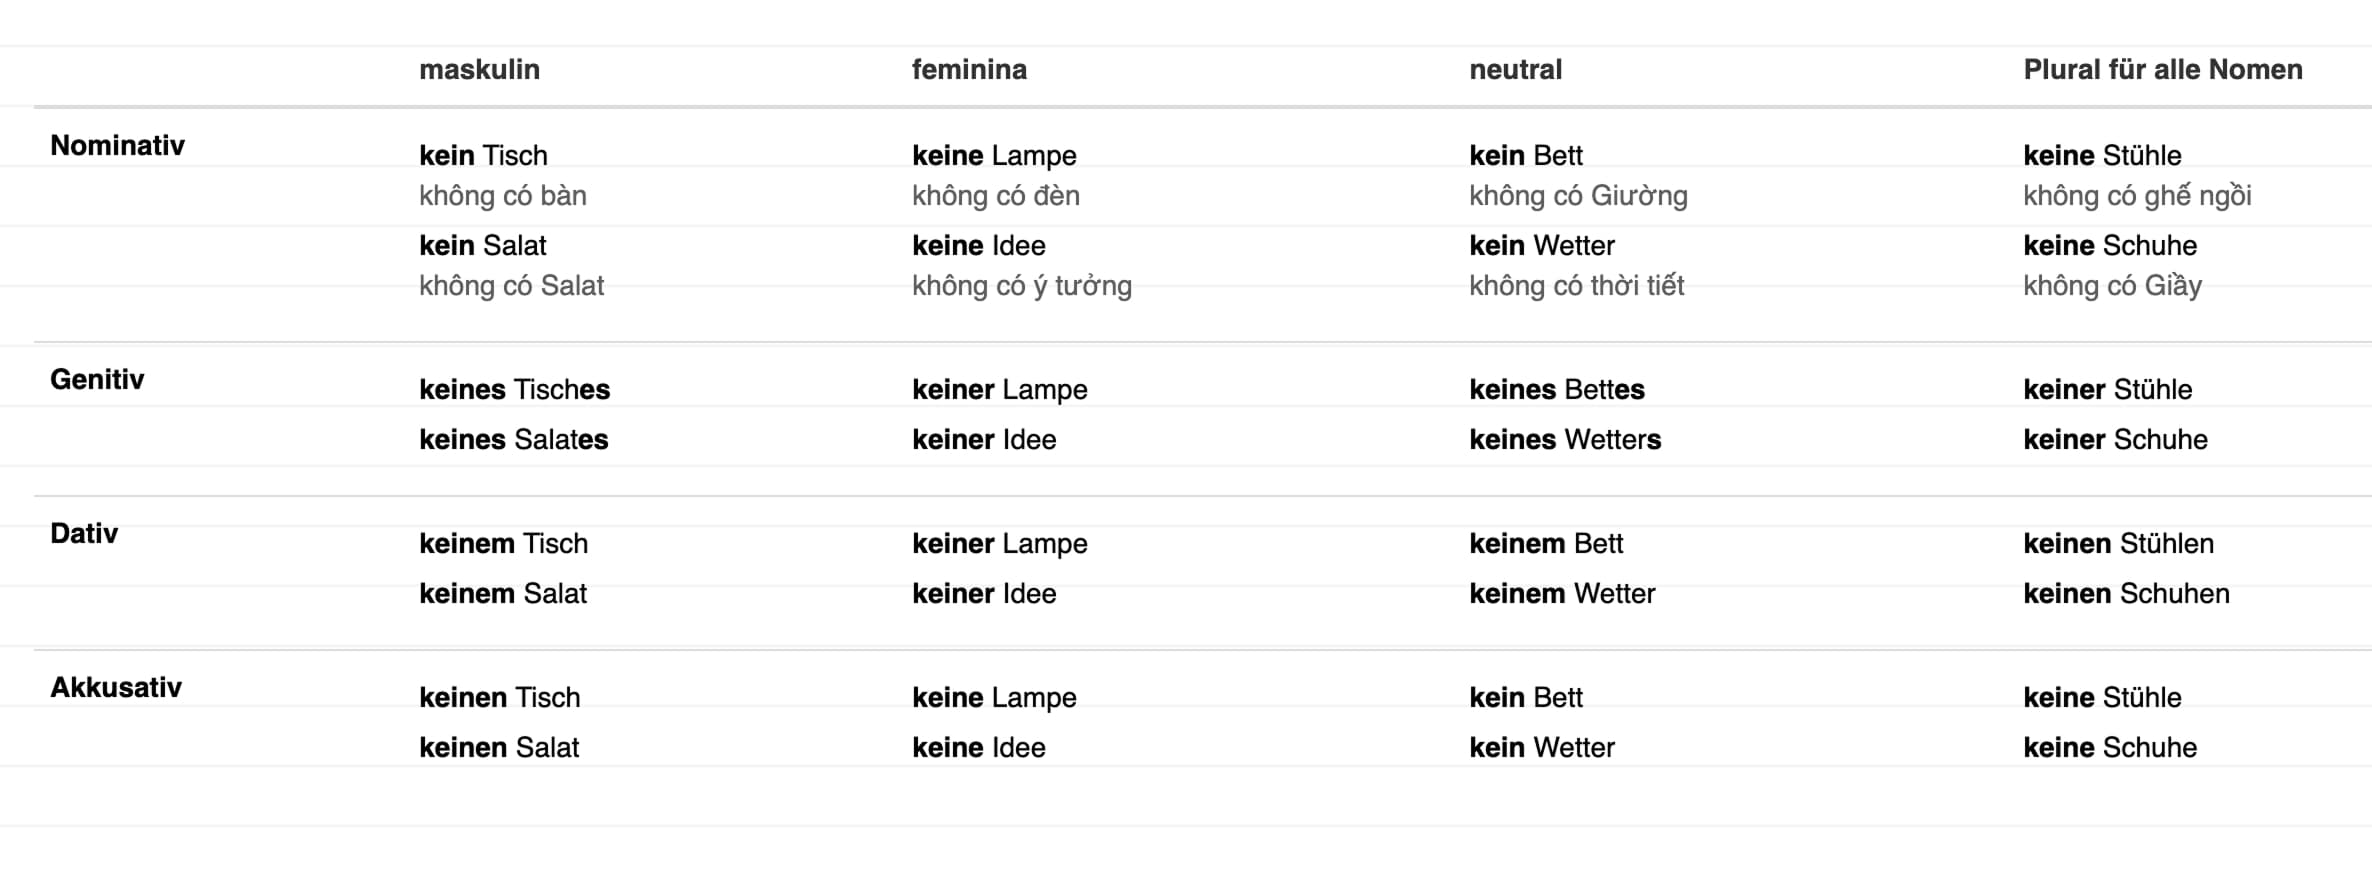Screen dimensions: 2372x872
Task: Select the translation không có ghế ngồi
Action: pos(2137,196)
